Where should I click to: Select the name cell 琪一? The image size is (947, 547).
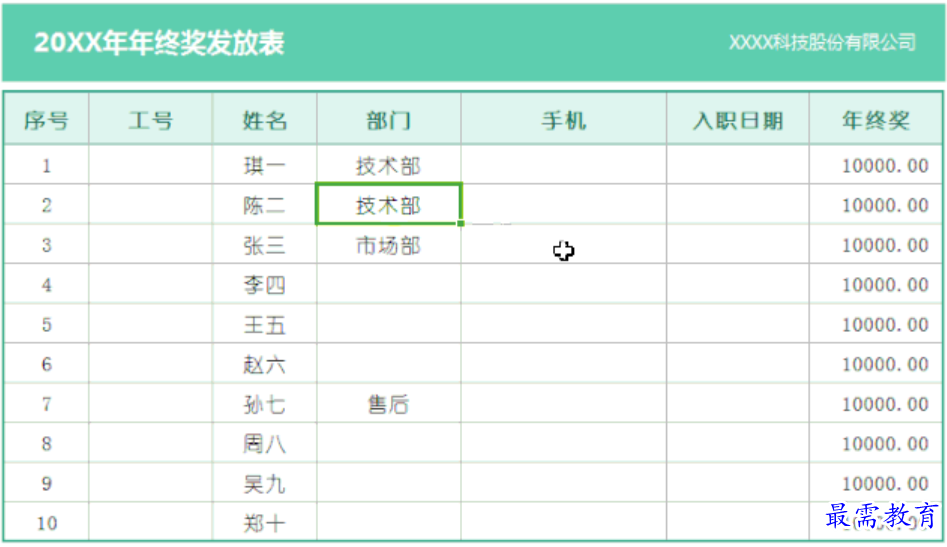(x=265, y=164)
